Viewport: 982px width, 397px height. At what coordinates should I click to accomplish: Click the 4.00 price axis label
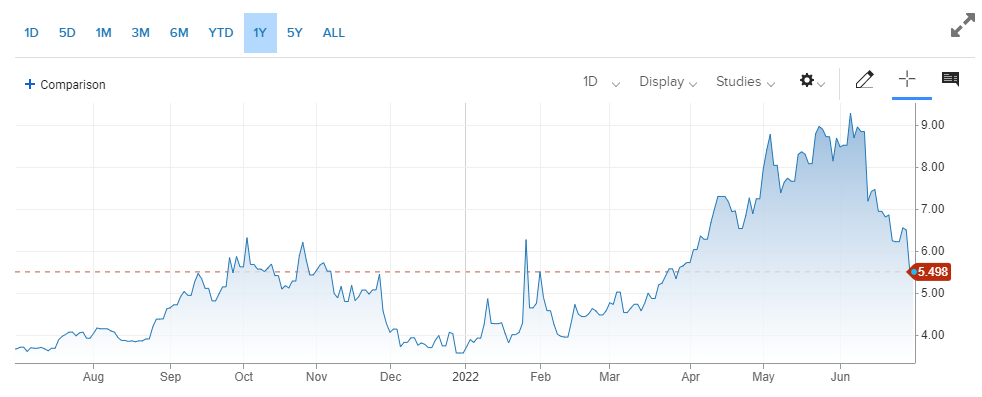pyautogui.click(x=934, y=334)
